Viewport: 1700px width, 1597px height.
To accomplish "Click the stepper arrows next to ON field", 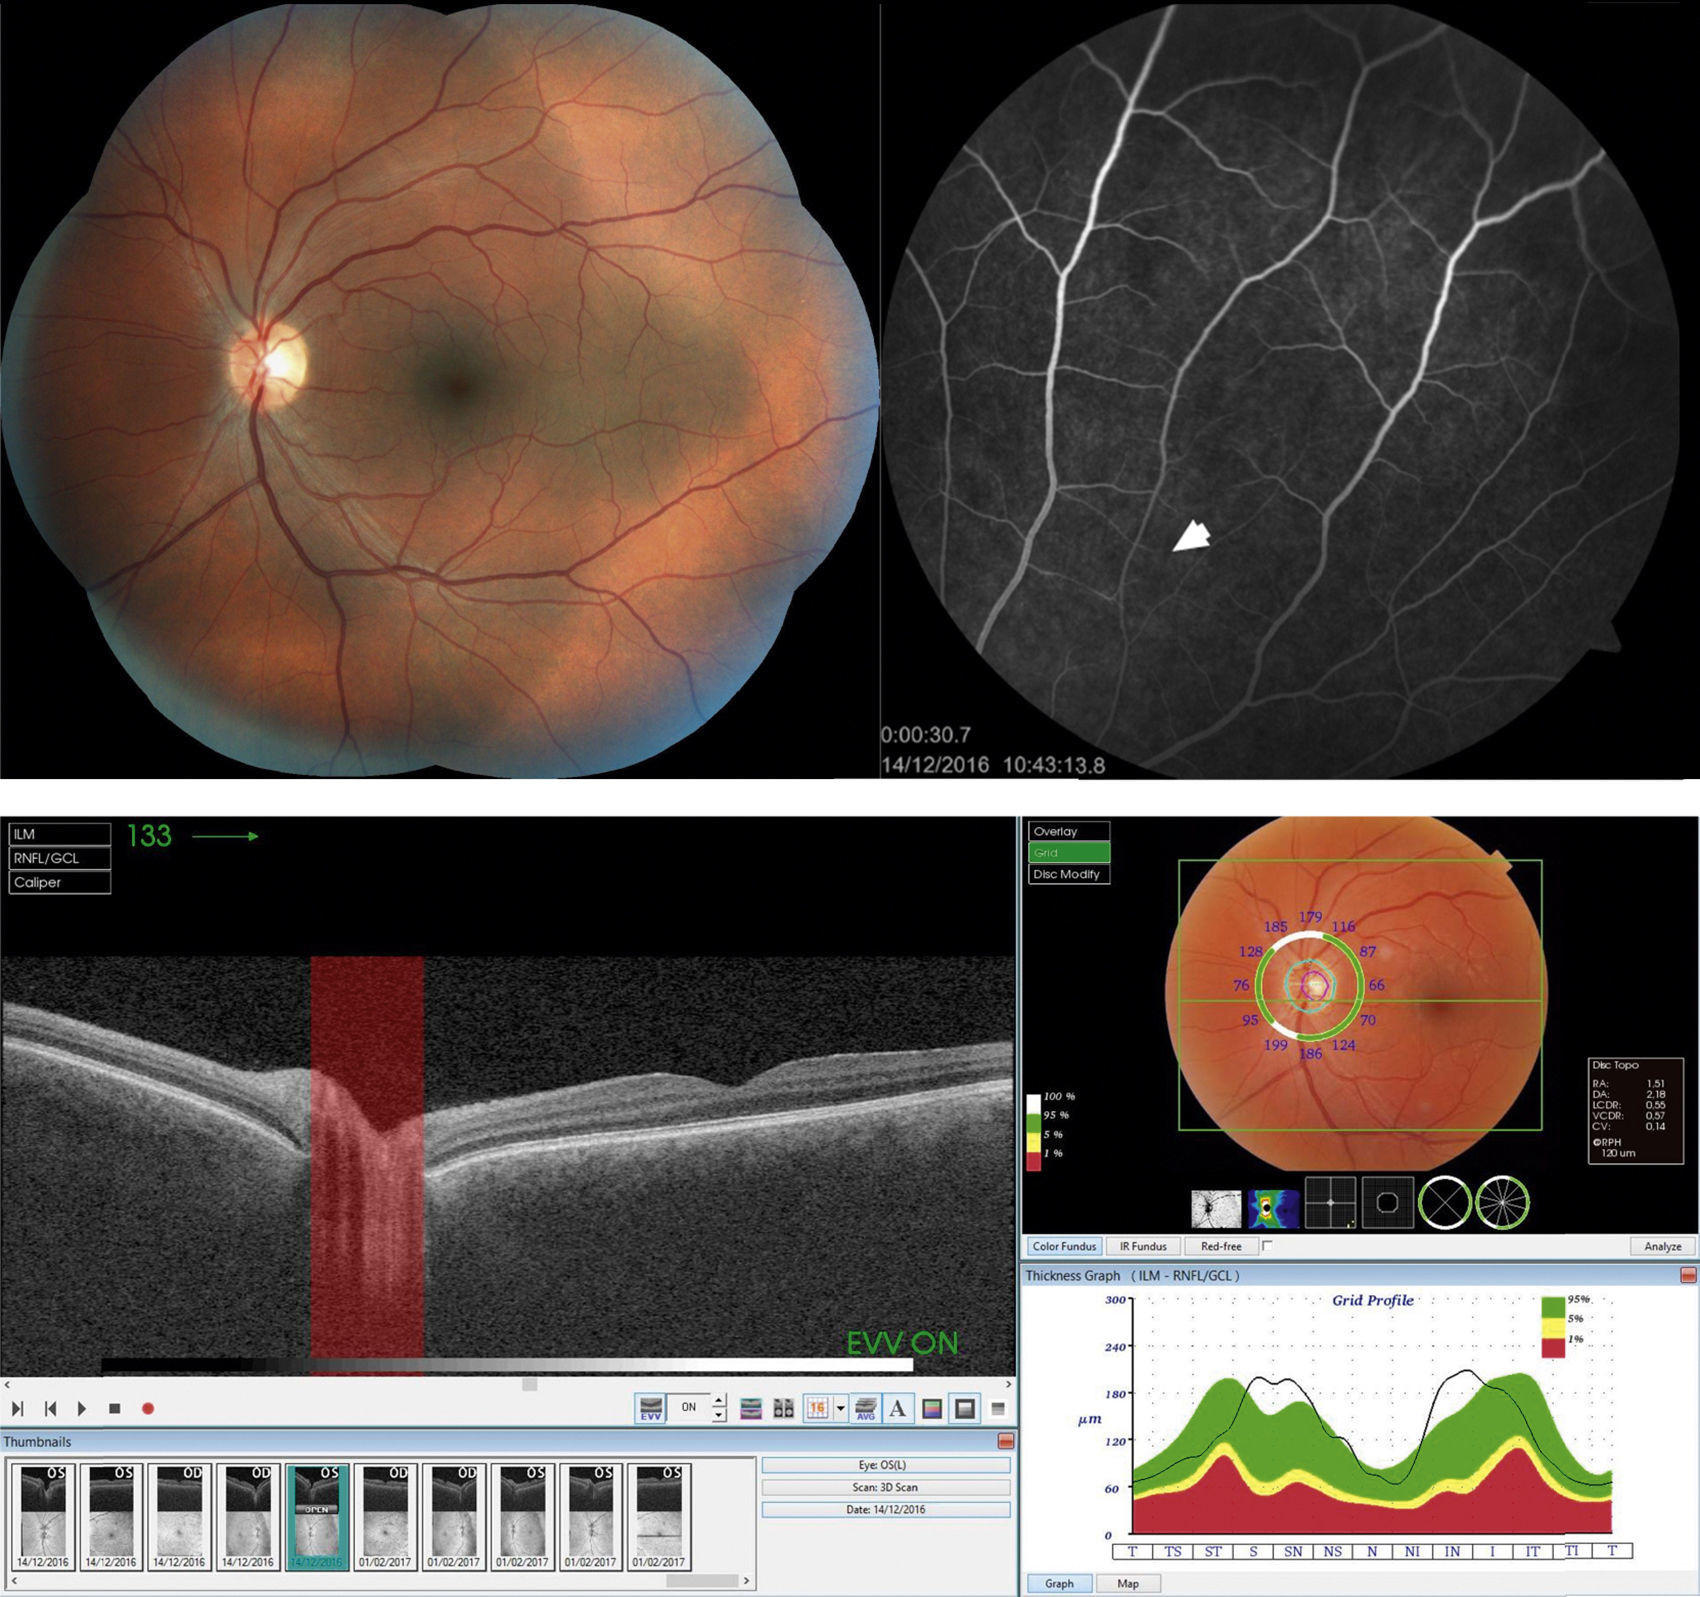I will click(x=718, y=1408).
